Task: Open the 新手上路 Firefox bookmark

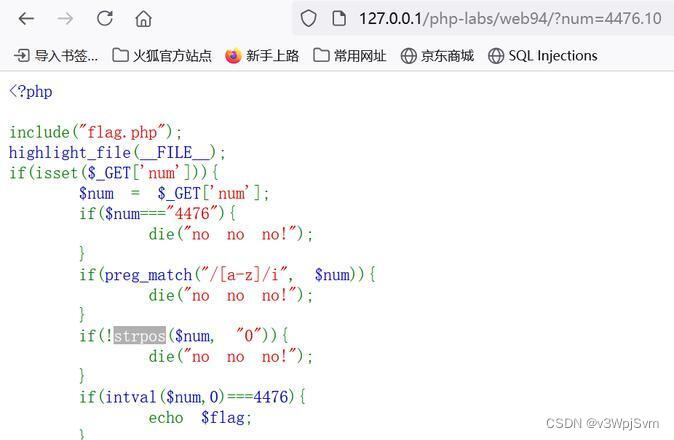Action: click(262, 56)
